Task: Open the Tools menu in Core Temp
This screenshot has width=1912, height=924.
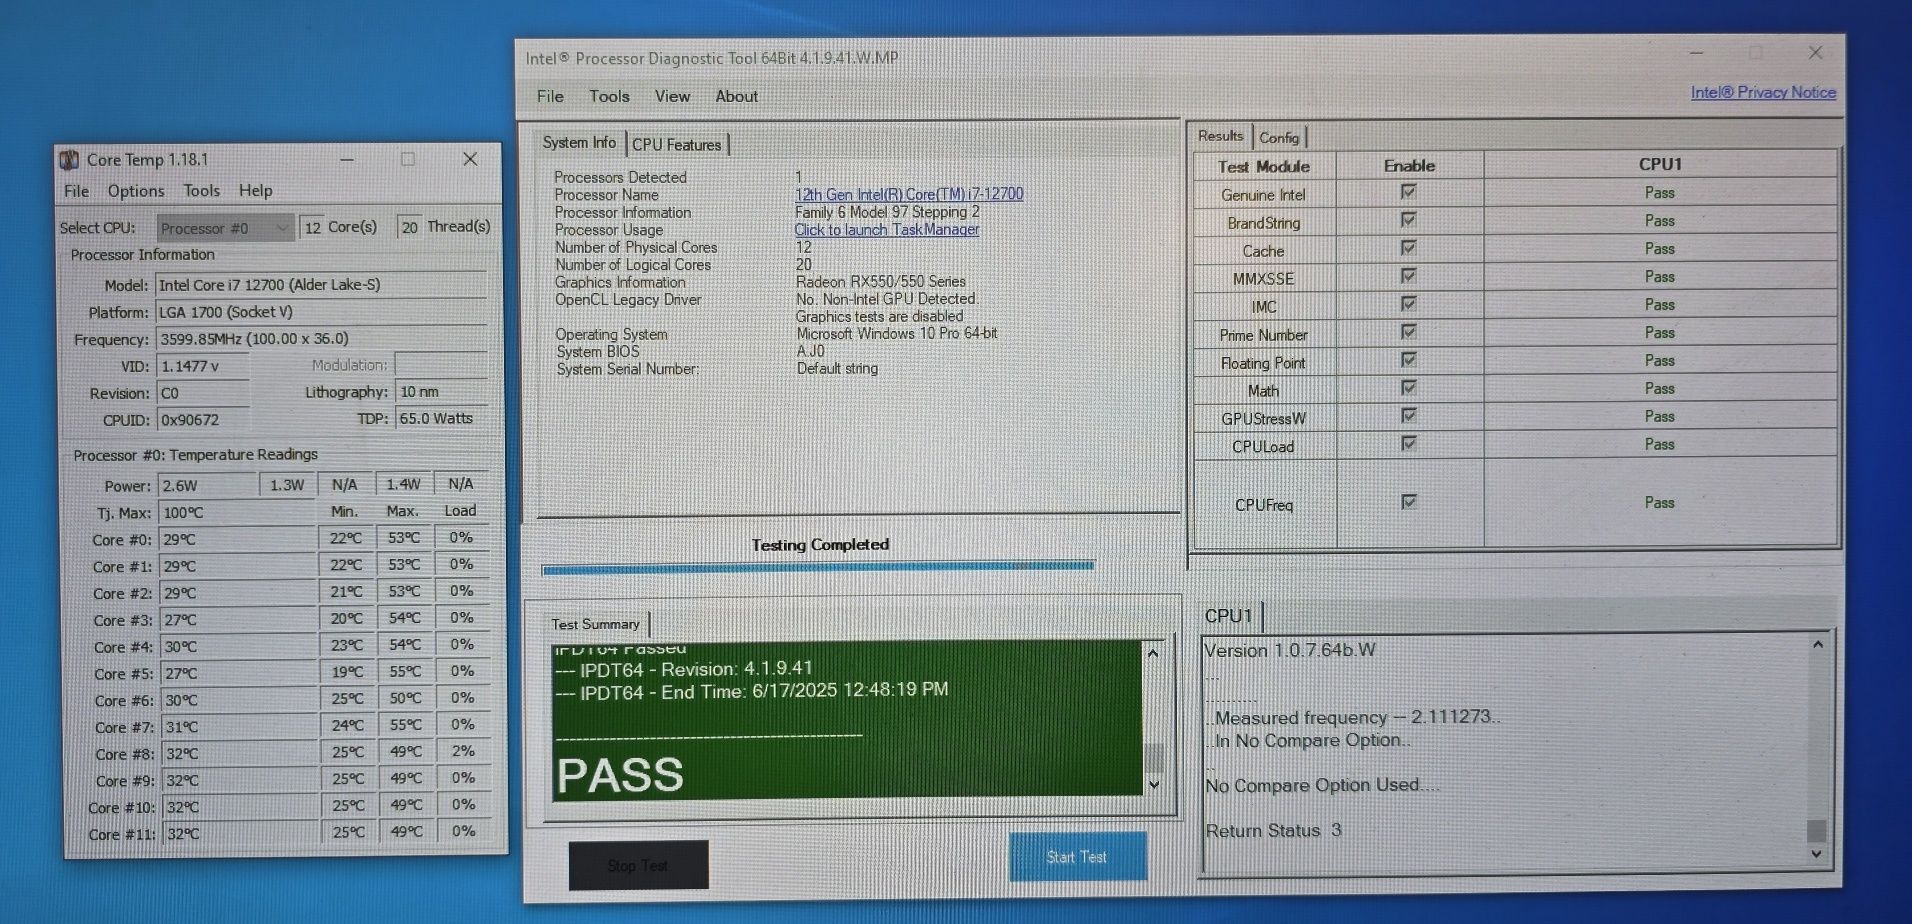Action: click(201, 190)
